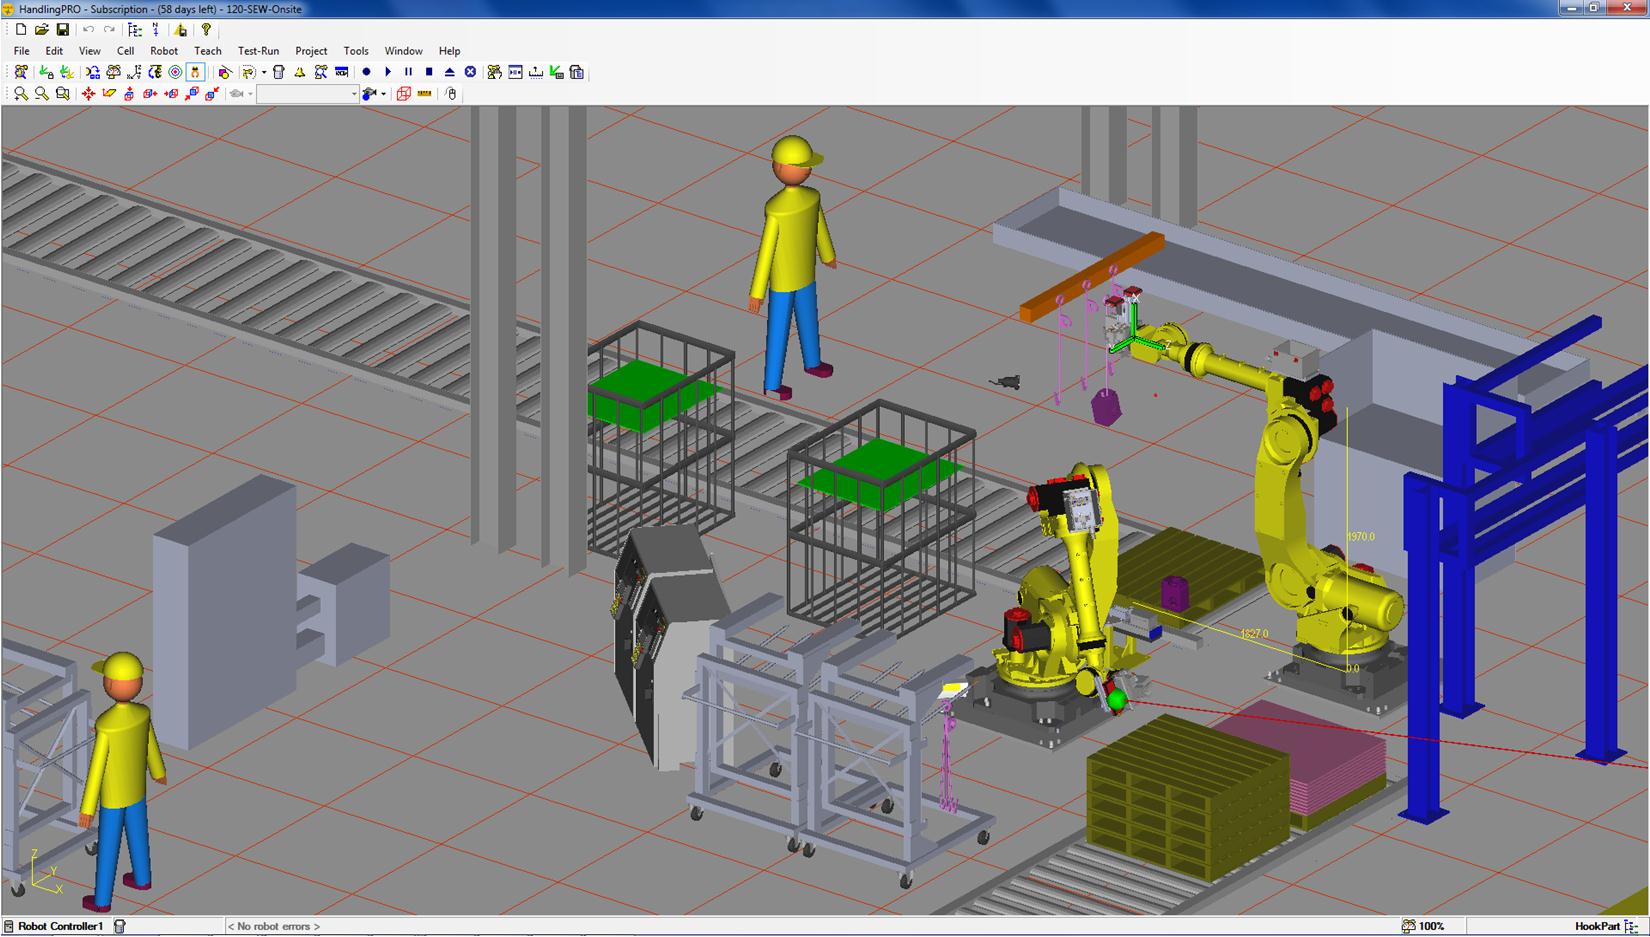Viewport: 1650px width, 937px height.
Task: Show wireframe view using the red cube icon
Action: pyautogui.click(x=404, y=94)
